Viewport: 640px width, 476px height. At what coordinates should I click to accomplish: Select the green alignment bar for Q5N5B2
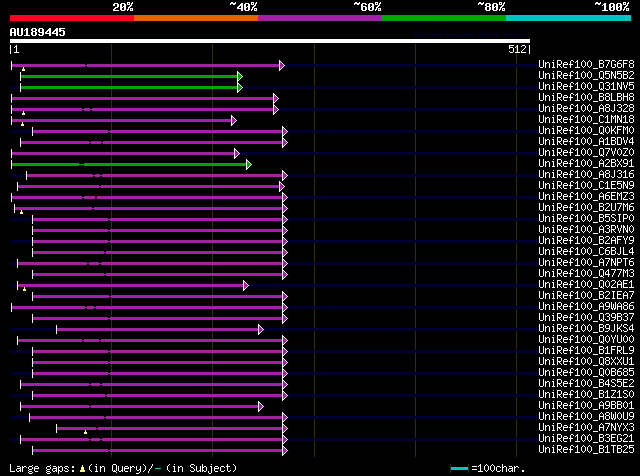click(129, 77)
